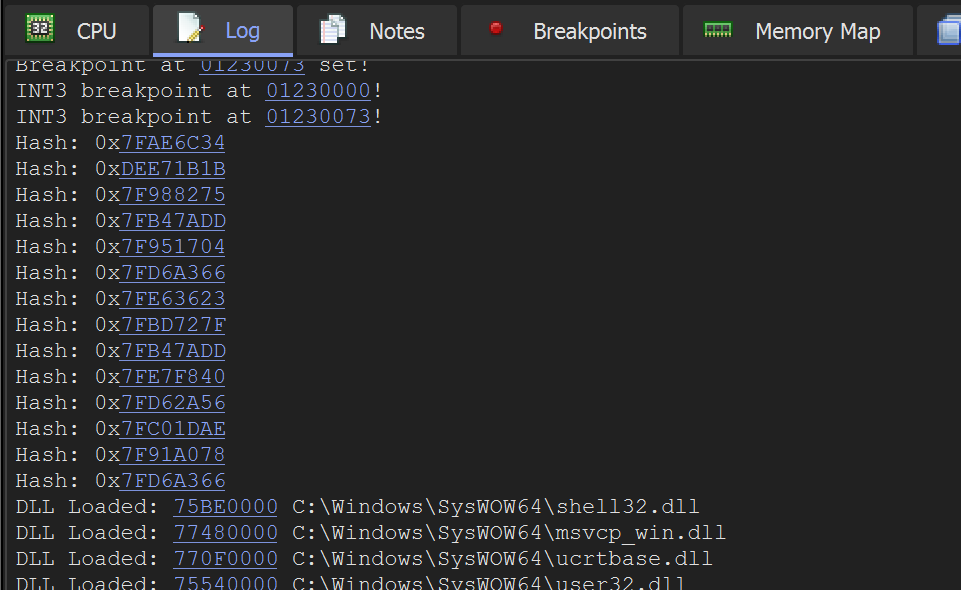Select path text C:\Windows\SysWOW64\shell32.dll

tap(495, 507)
